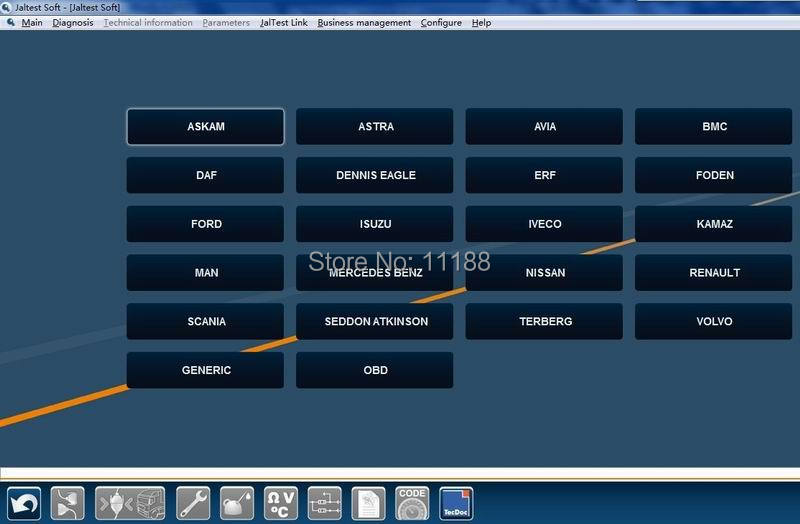Open the Configure menu

click(441, 23)
